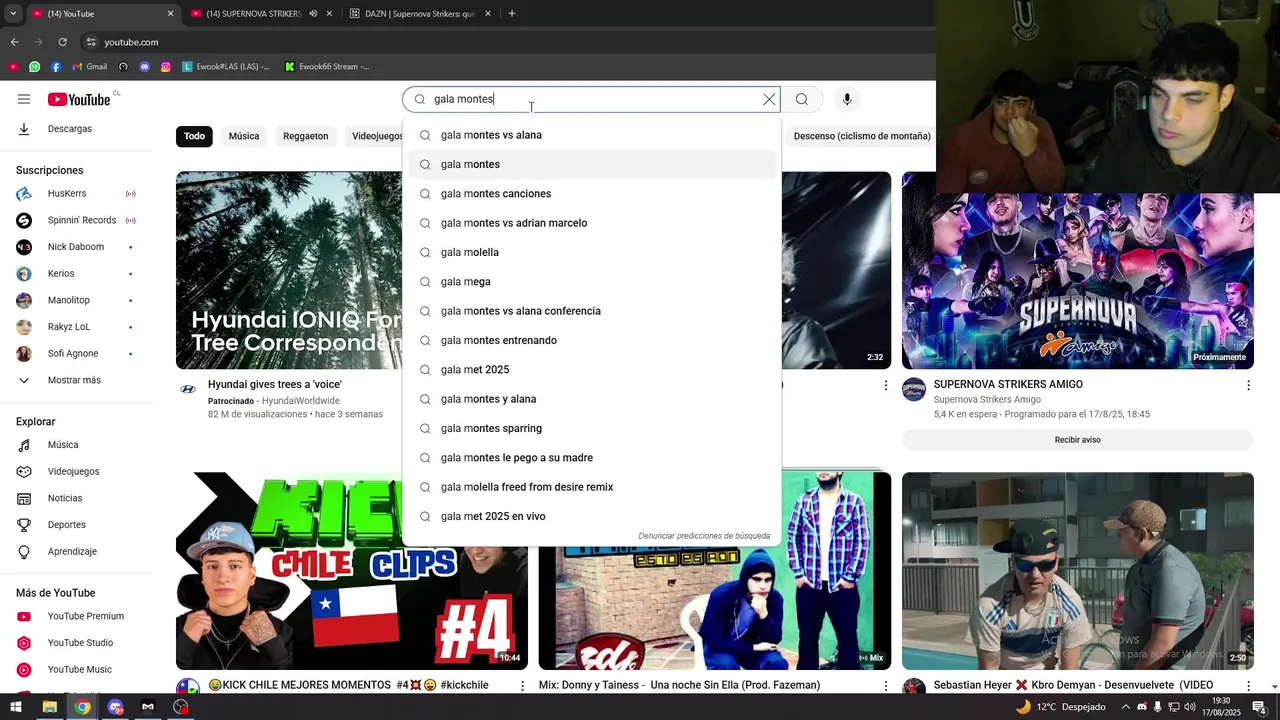The height and width of the screenshot is (720, 1280).
Task: Open the Gmail bookmark
Action: (x=90, y=67)
